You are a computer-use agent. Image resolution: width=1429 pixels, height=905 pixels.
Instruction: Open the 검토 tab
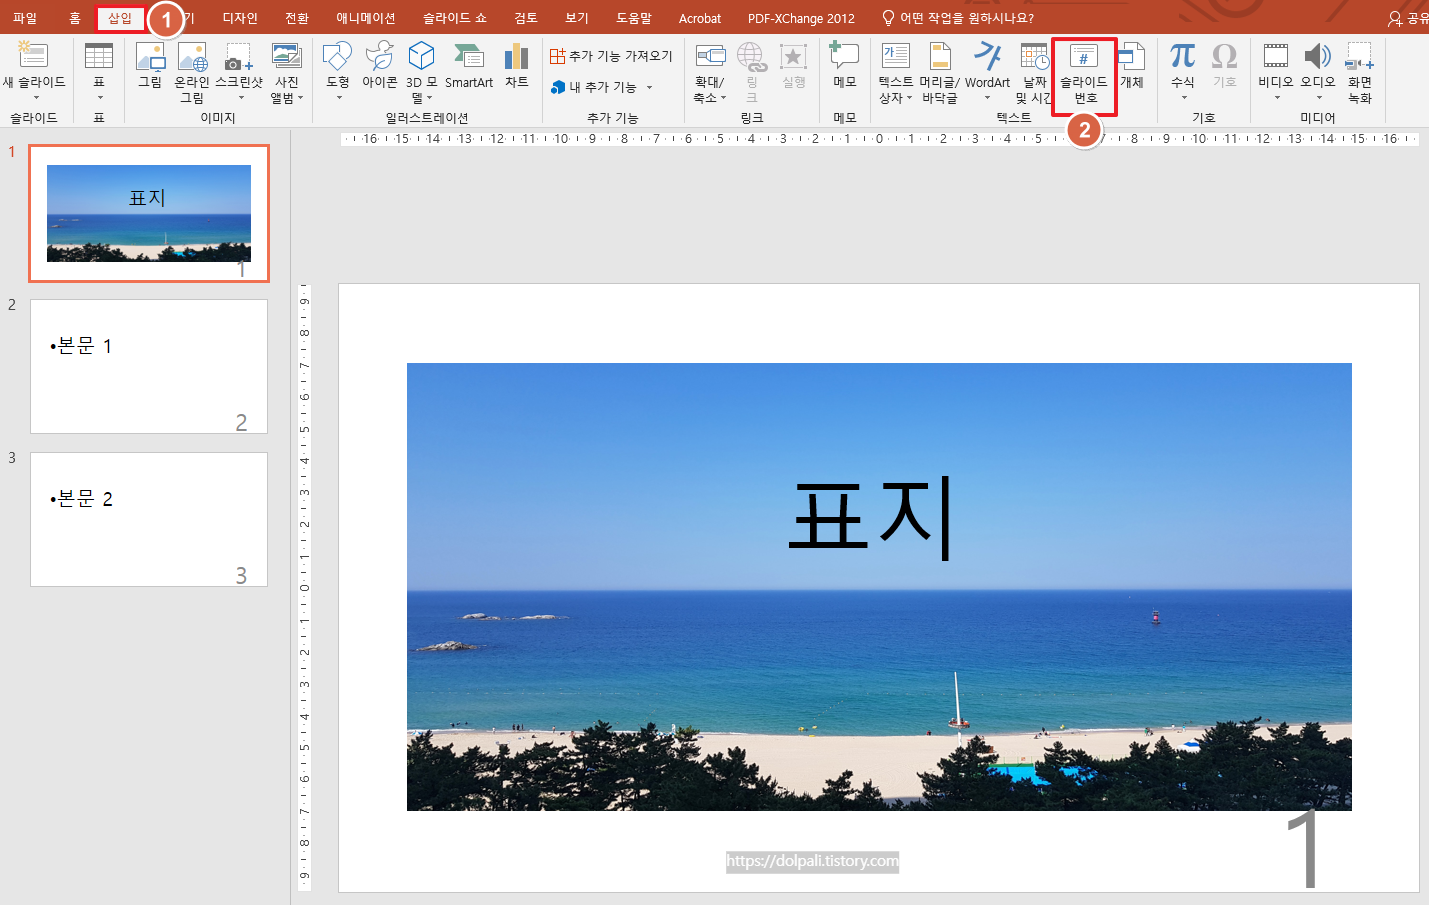click(526, 18)
